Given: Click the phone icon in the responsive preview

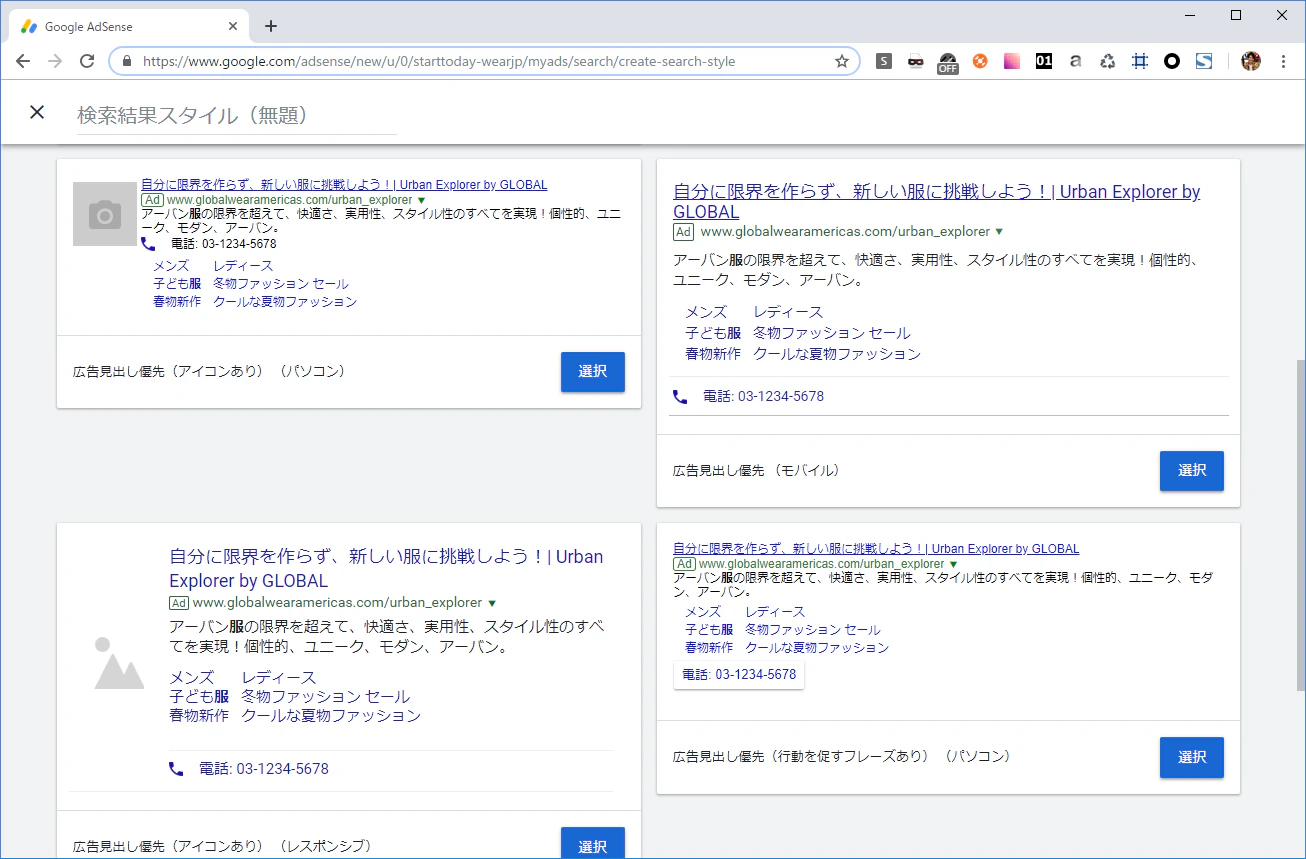Looking at the screenshot, I should click(176, 769).
